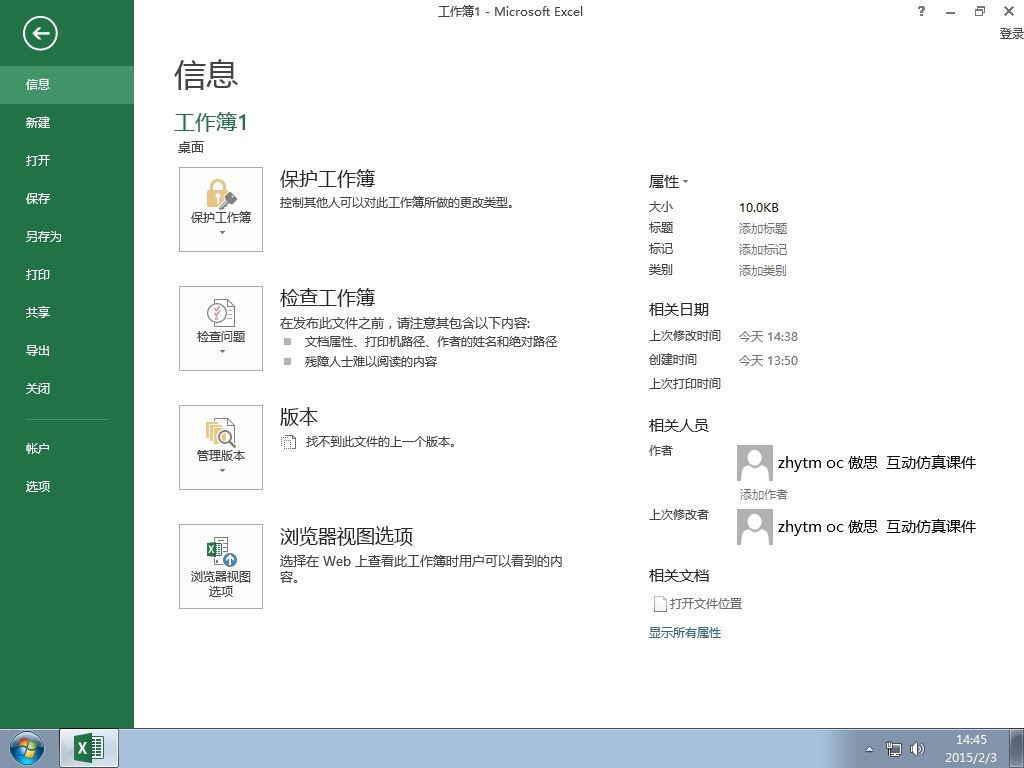Click the 10.0KB file size value
Image resolution: width=1024 pixels, height=768 pixels.
coord(759,208)
